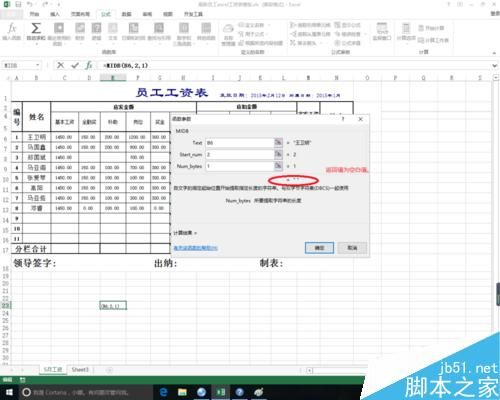Click Error Checking

coord(349,34)
